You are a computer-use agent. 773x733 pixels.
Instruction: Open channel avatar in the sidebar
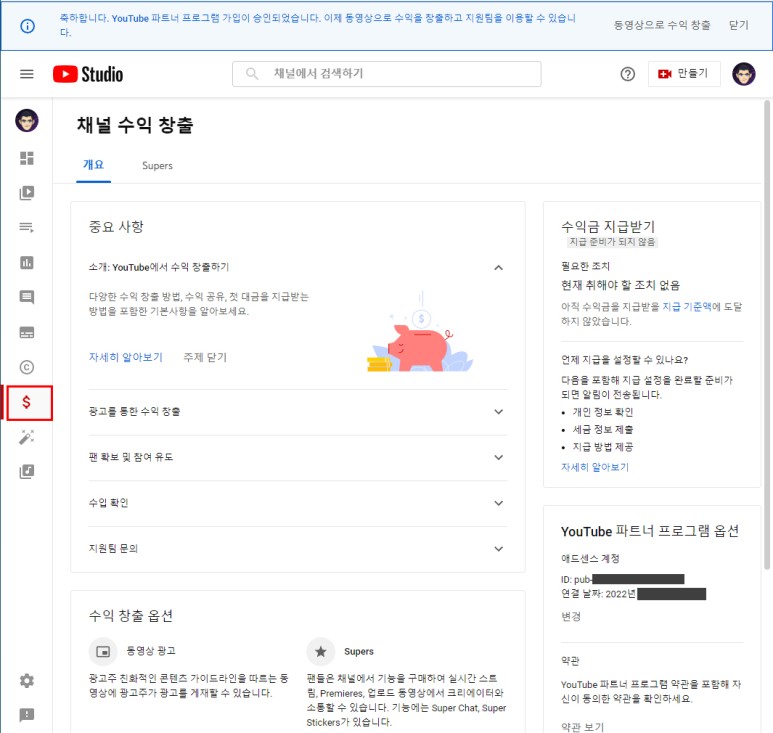click(x=27, y=121)
